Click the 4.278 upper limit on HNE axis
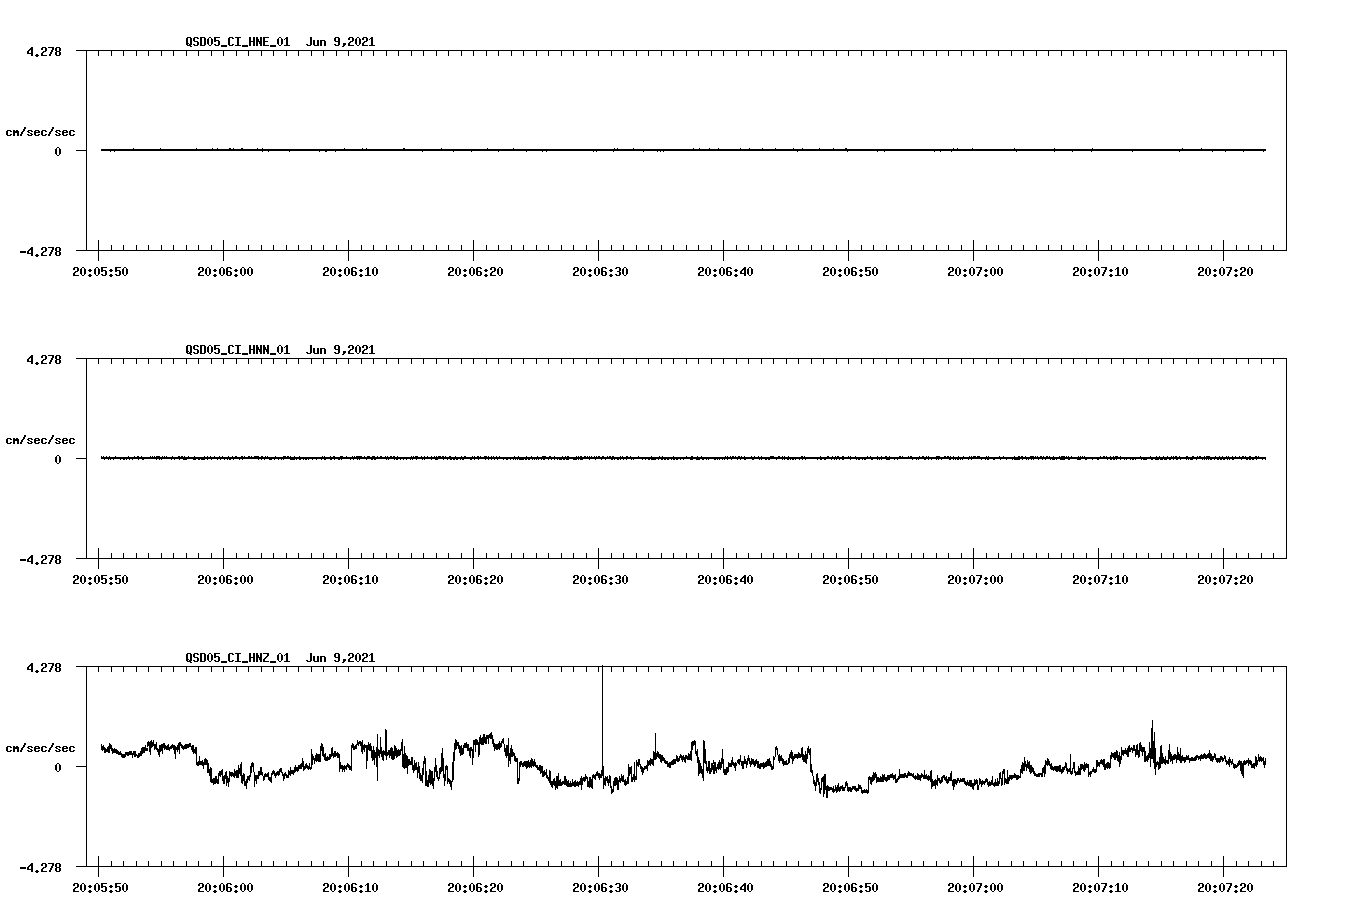Viewport: 1358px width, 924px height. point(44,51)
